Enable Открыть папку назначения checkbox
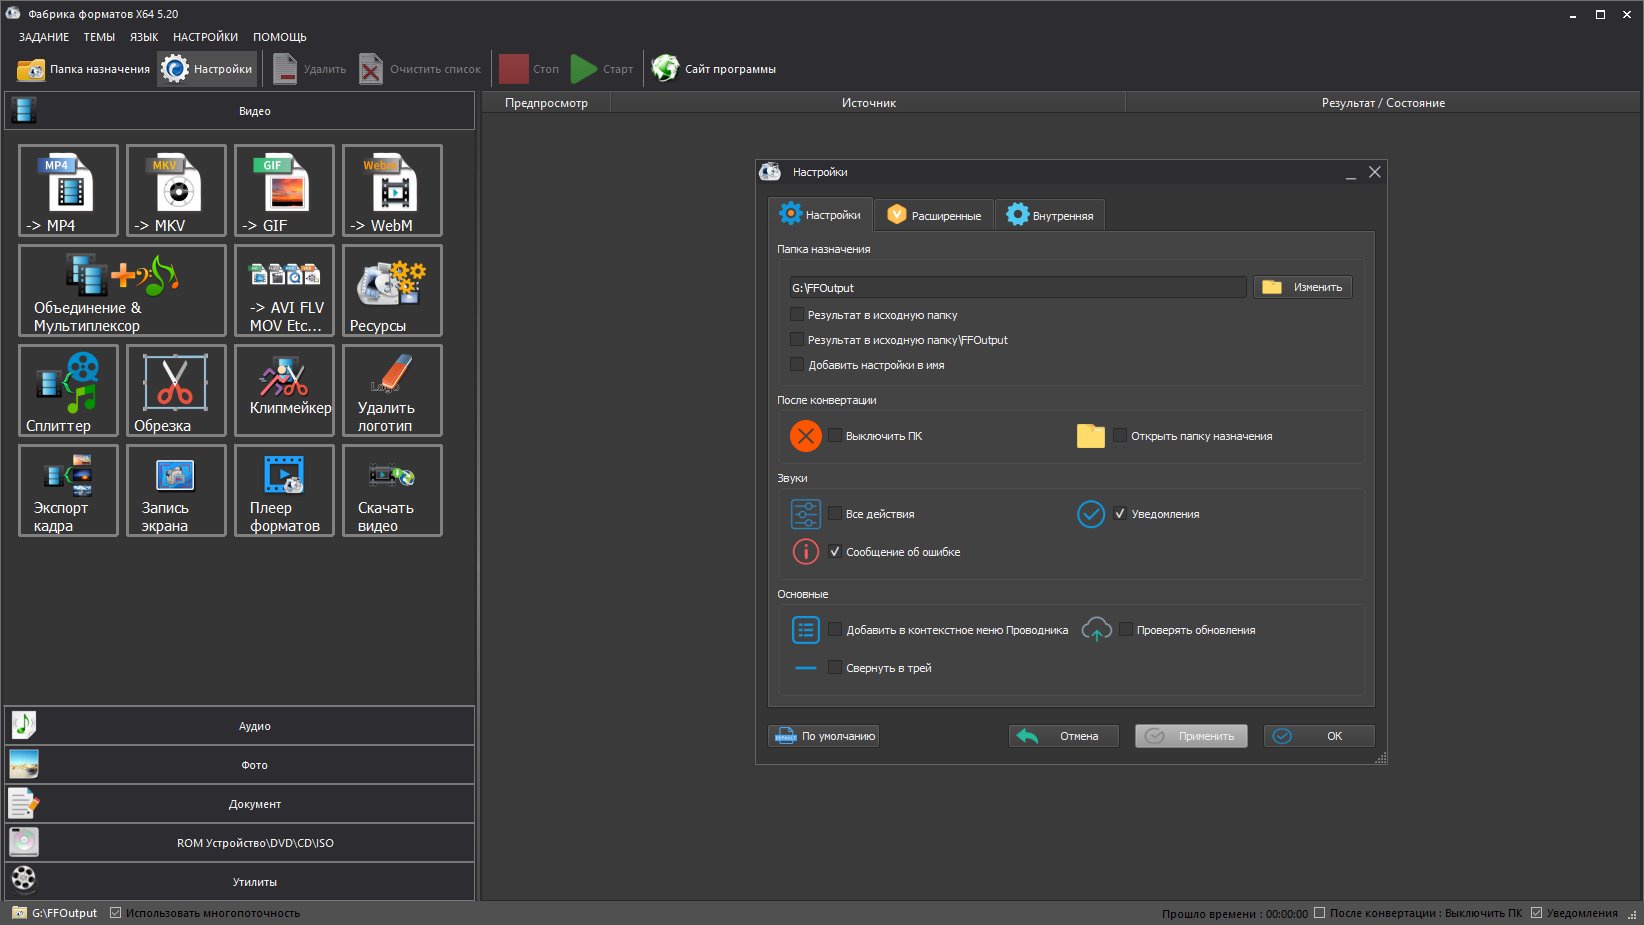The height and width of the screenshot is (925, 1644). (x=1120, y=436)
